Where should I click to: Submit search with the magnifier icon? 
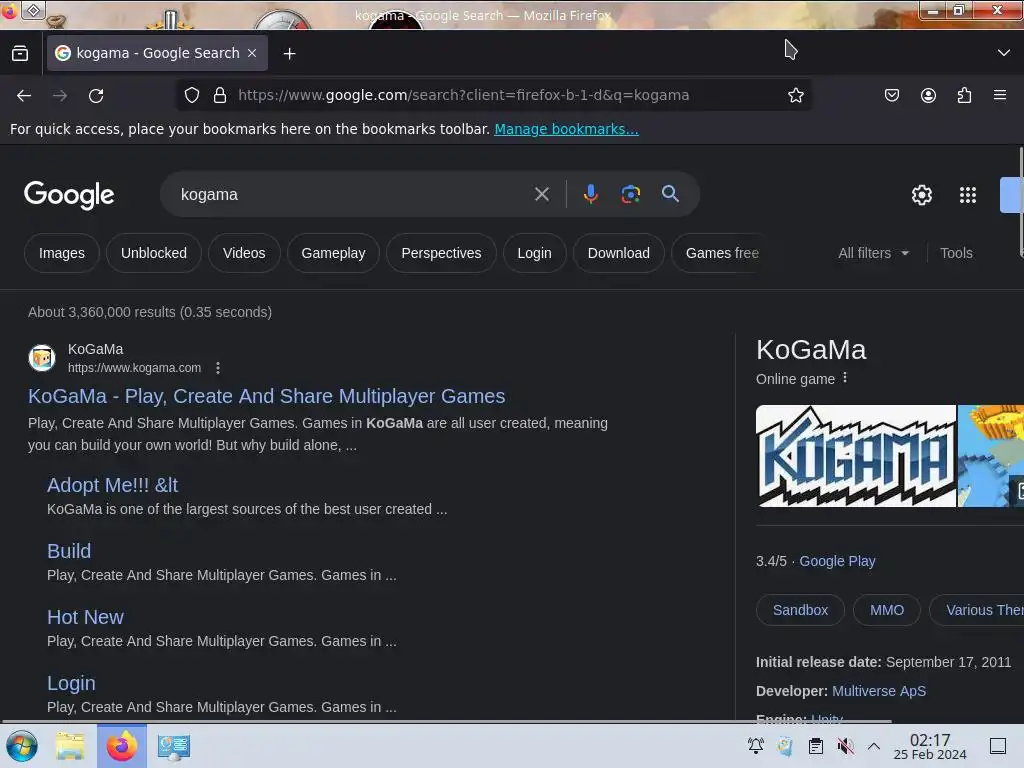click(x=670, y=194)
